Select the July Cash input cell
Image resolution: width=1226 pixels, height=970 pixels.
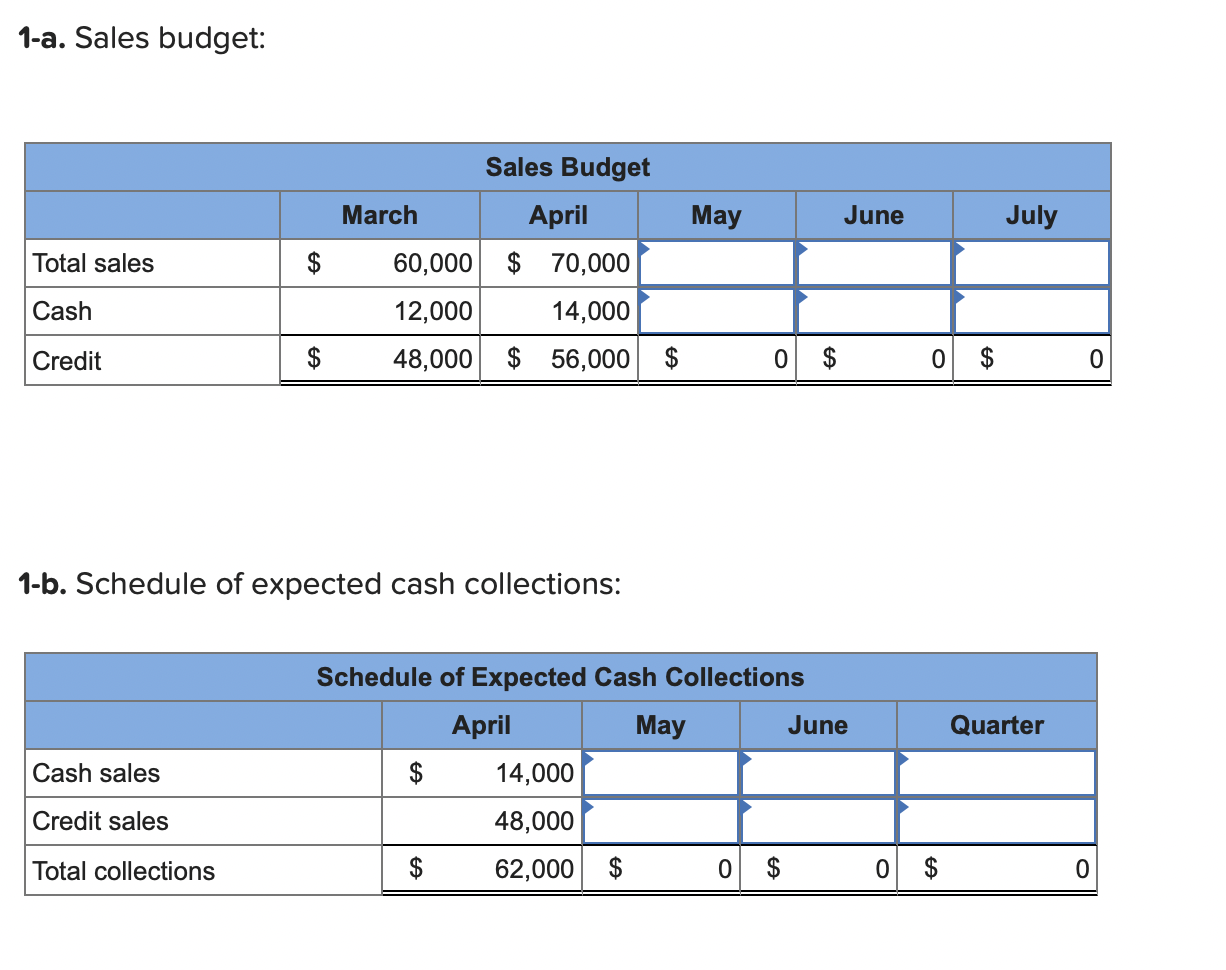[x=1032, y=311]
